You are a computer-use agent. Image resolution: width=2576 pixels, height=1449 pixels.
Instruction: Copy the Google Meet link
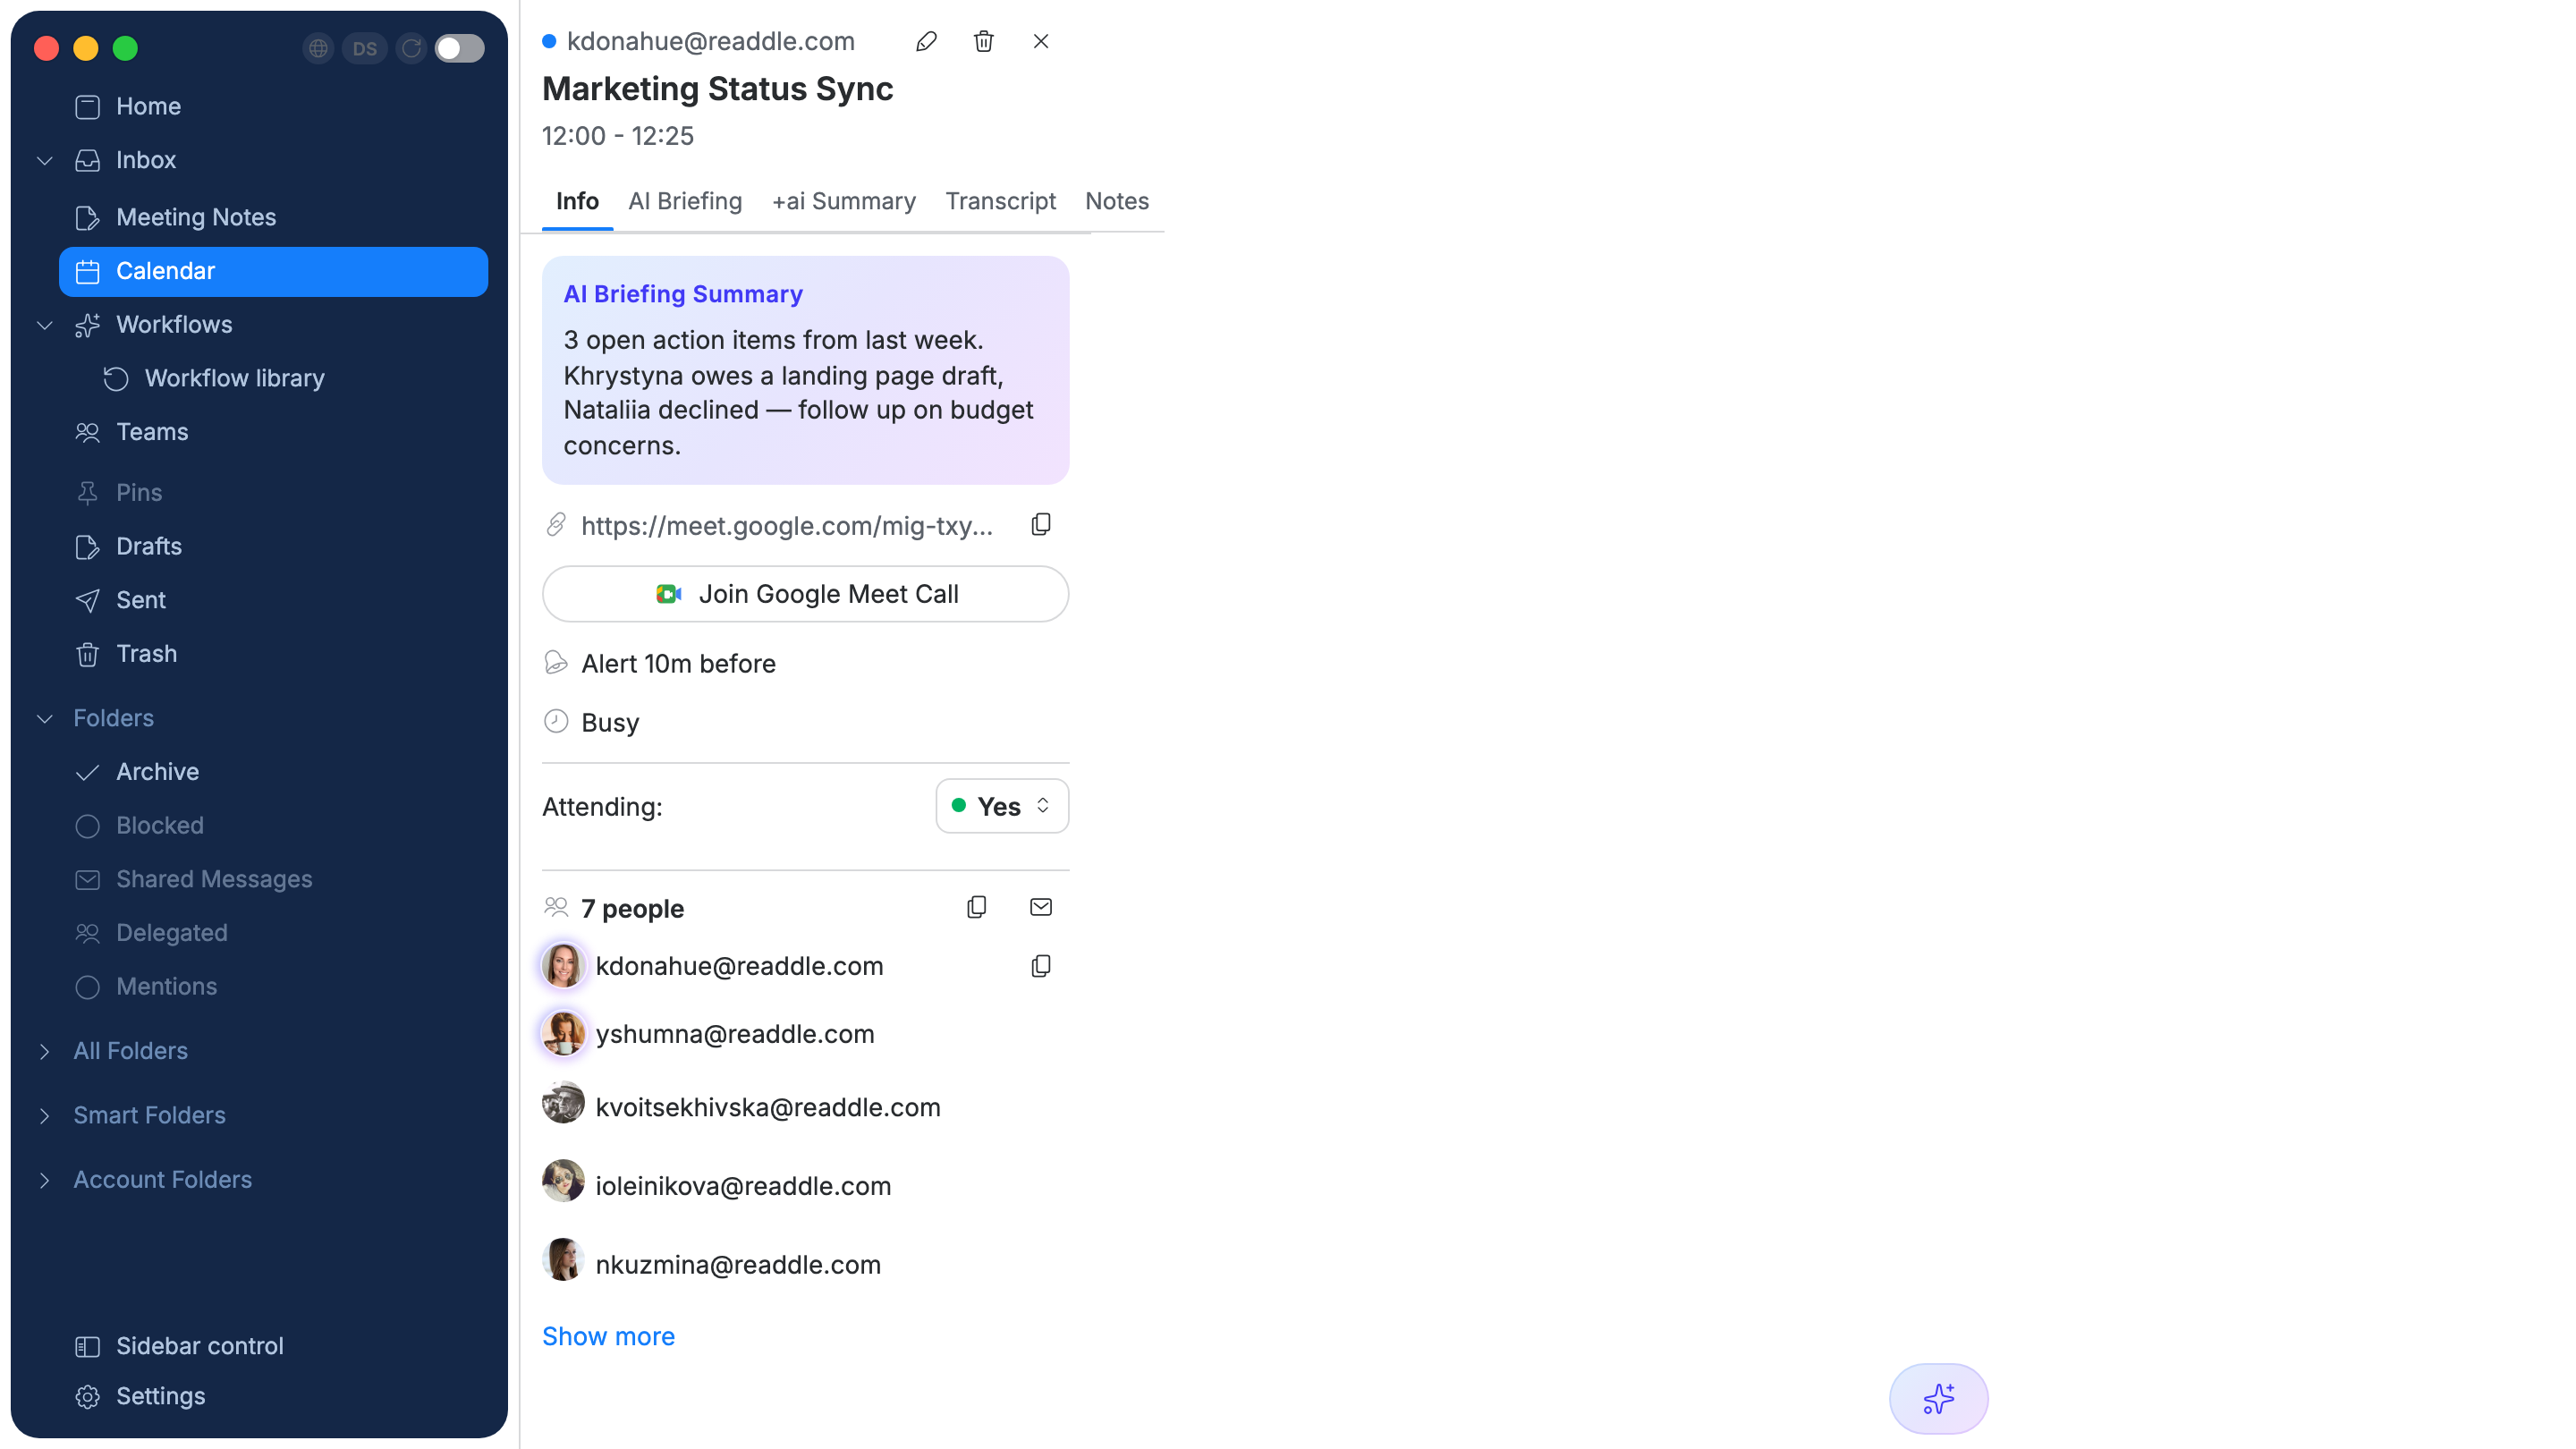pos(1041,525)
